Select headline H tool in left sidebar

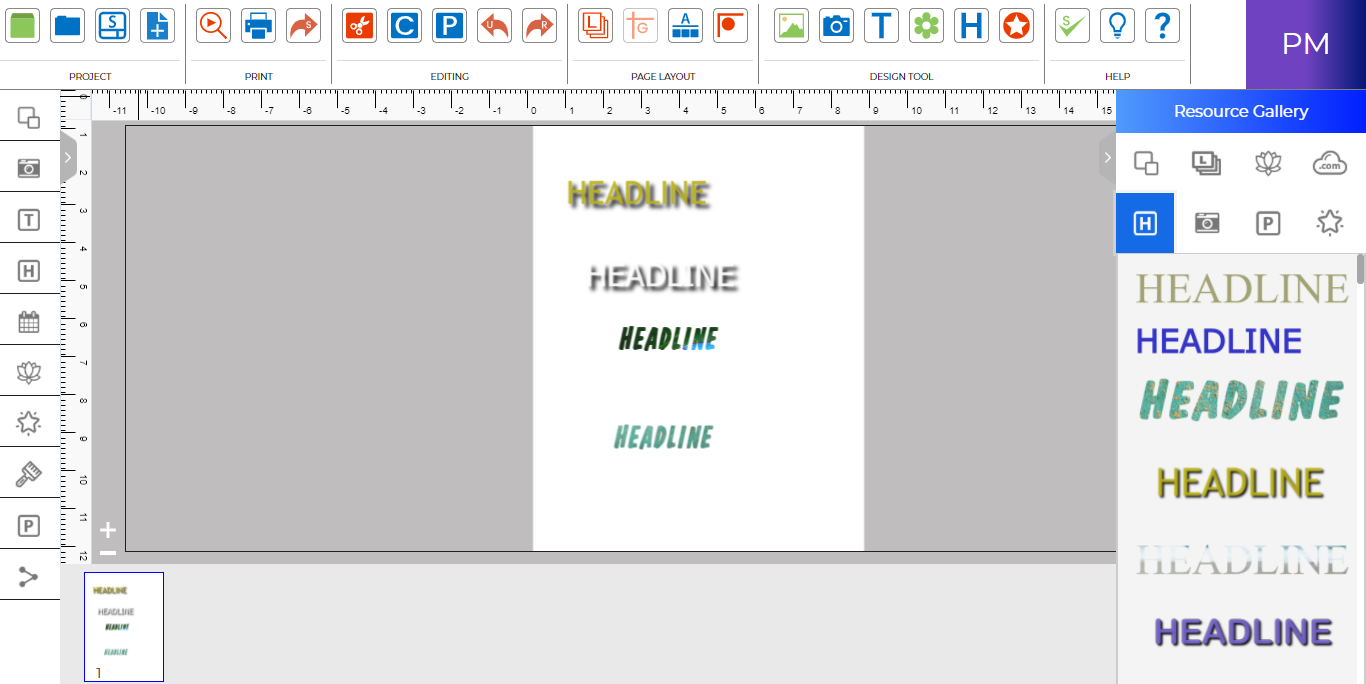(x=29, y=270)
